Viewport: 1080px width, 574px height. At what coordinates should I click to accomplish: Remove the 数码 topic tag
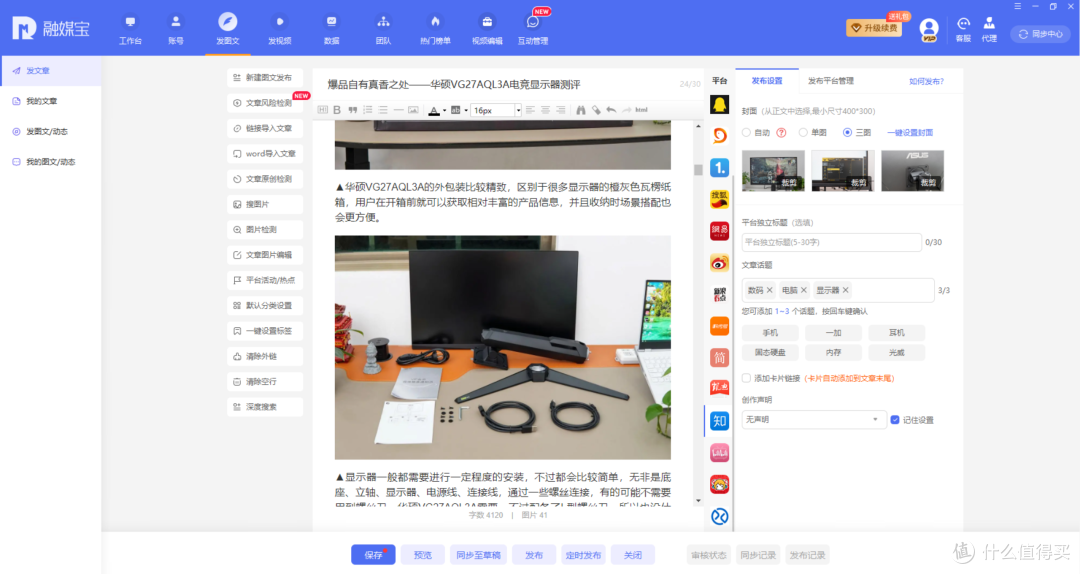[x=769, y=290]
